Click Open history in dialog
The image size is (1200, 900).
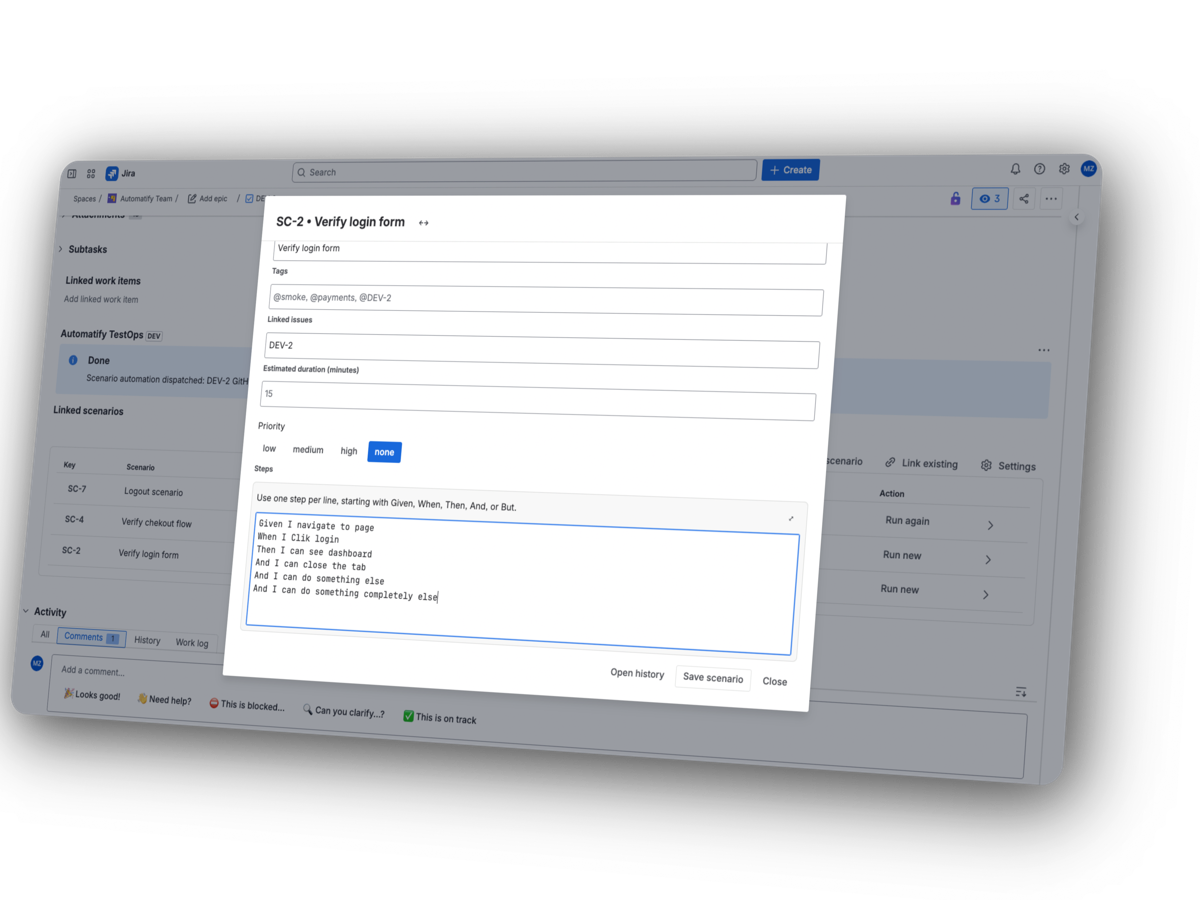637,673
